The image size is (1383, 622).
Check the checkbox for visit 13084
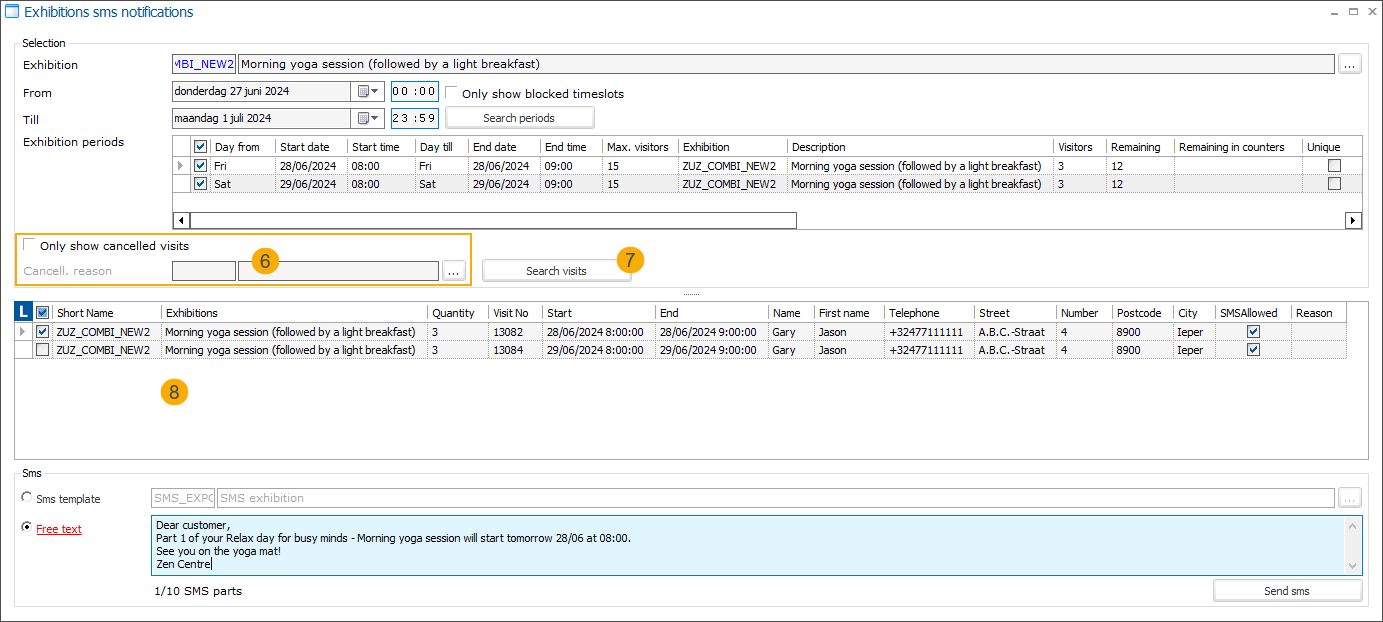click(42, 349)
